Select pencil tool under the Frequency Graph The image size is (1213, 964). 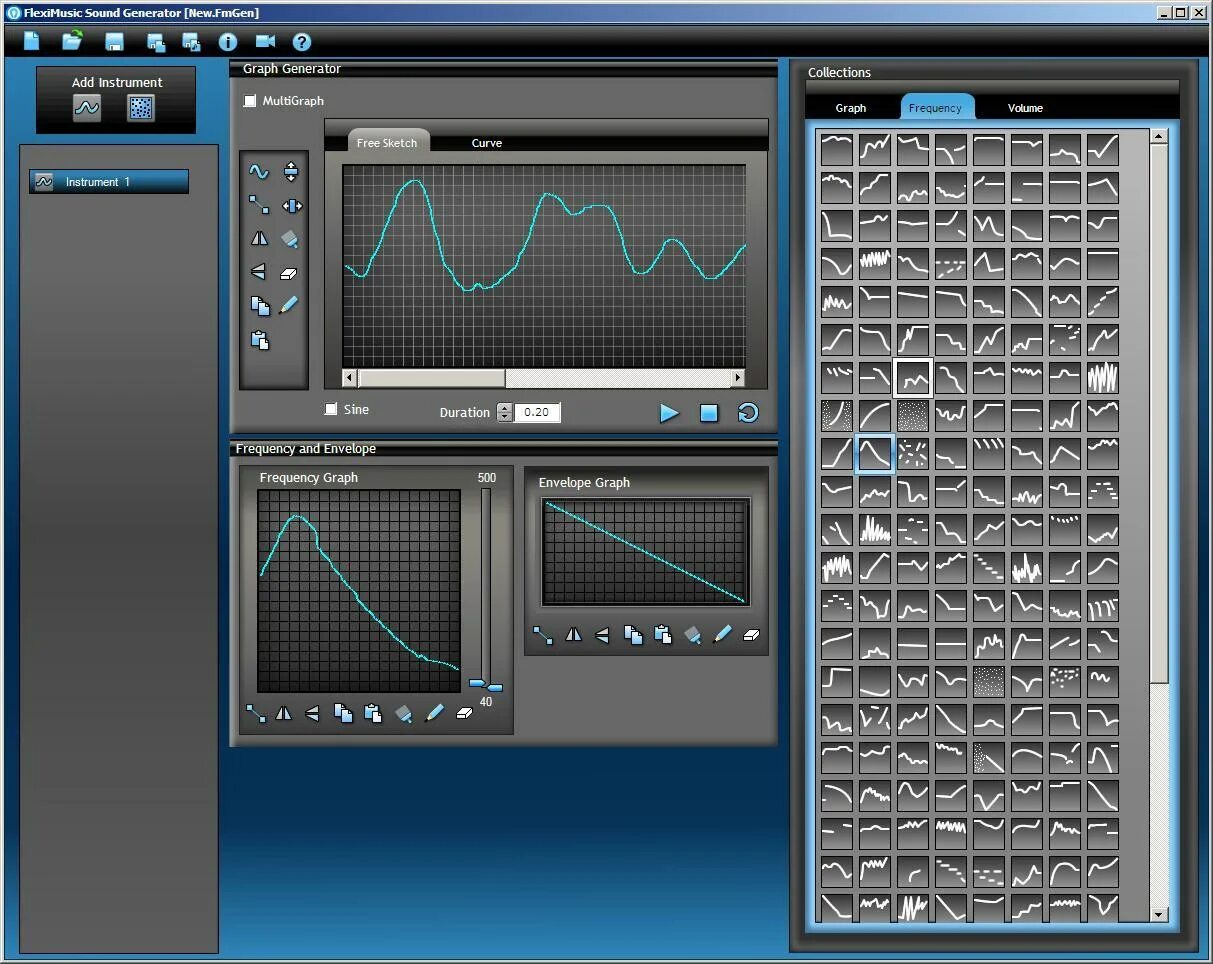tap(434, 713)
